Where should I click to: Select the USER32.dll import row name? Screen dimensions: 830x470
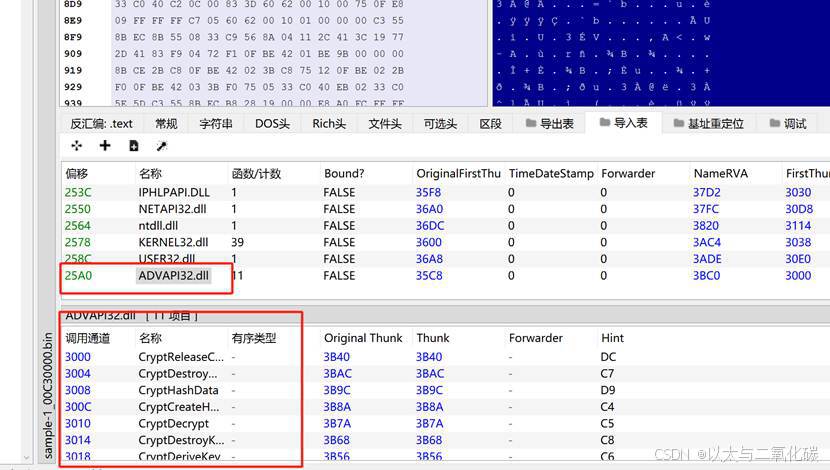(167, 258)
